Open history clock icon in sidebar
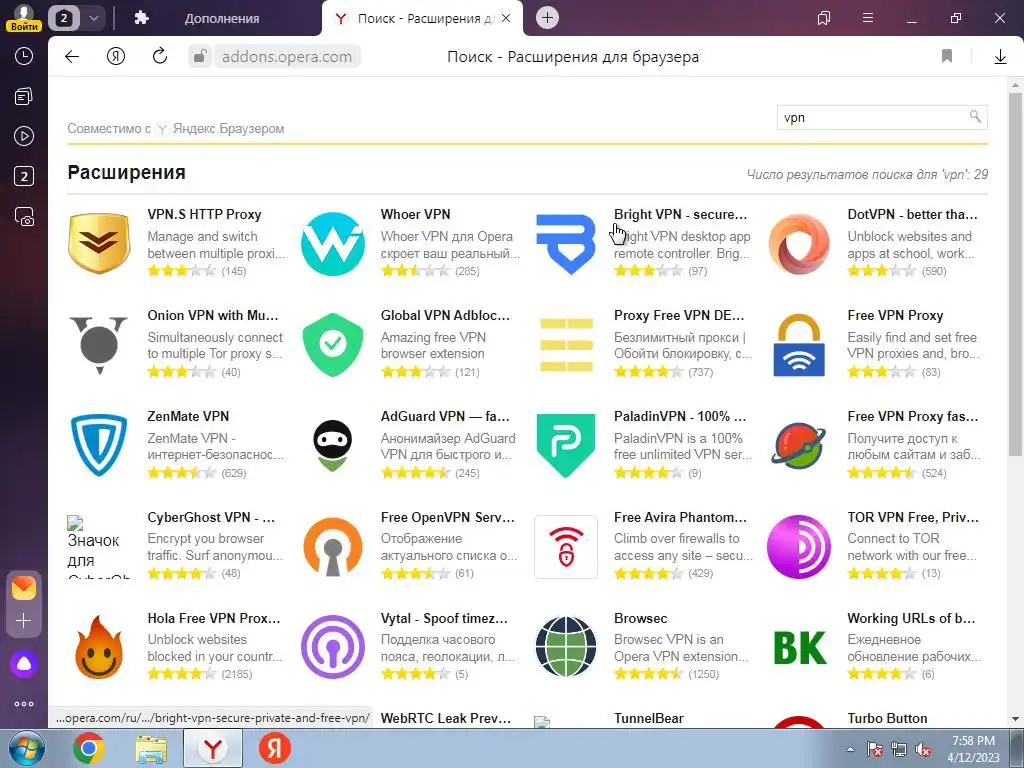Viewport: 1024px width, 768px height. click(x=24, y=56)
